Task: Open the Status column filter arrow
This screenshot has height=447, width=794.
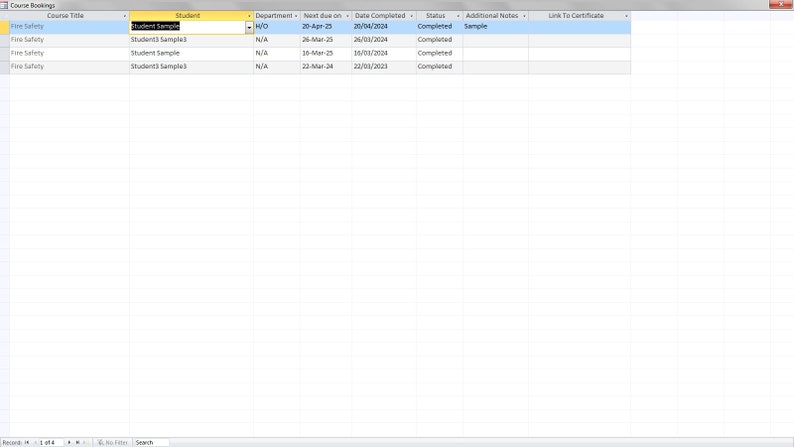Action: pyautogui.click(x=458, y=16)
